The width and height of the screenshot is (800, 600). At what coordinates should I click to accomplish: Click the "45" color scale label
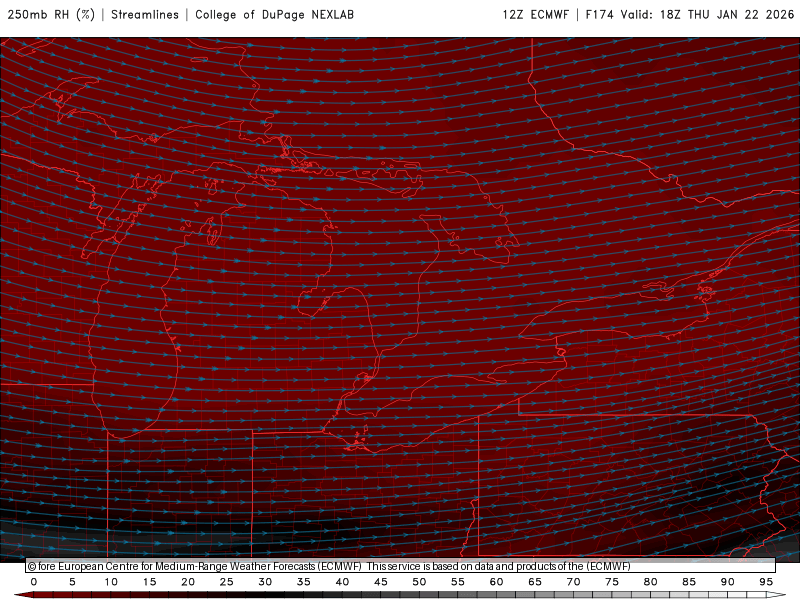381,582
